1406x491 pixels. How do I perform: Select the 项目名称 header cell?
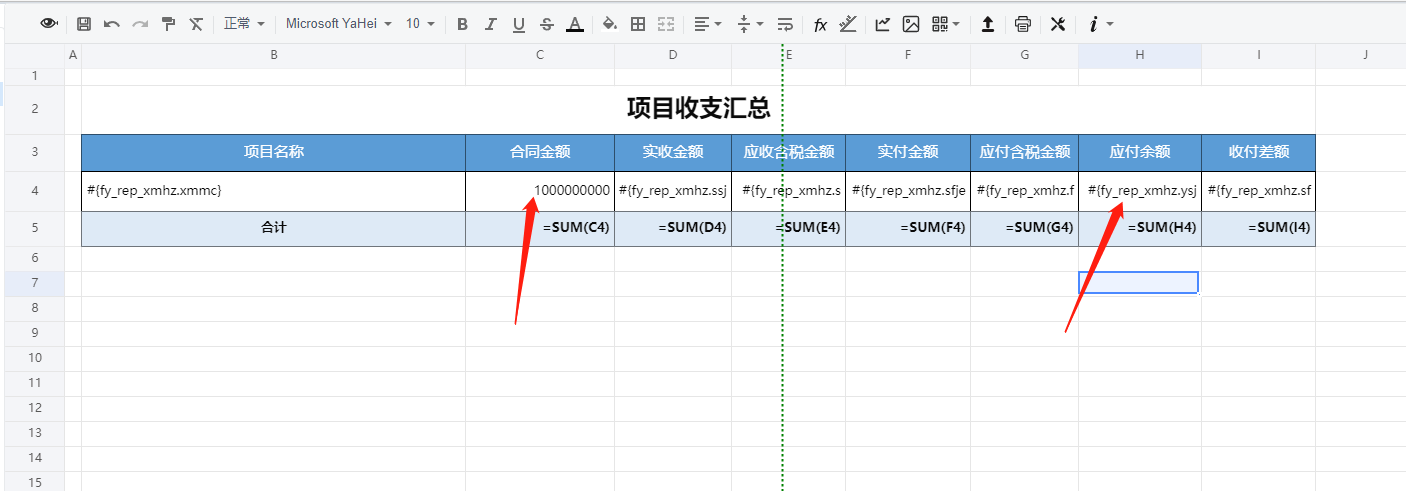(x=273, y=152)
